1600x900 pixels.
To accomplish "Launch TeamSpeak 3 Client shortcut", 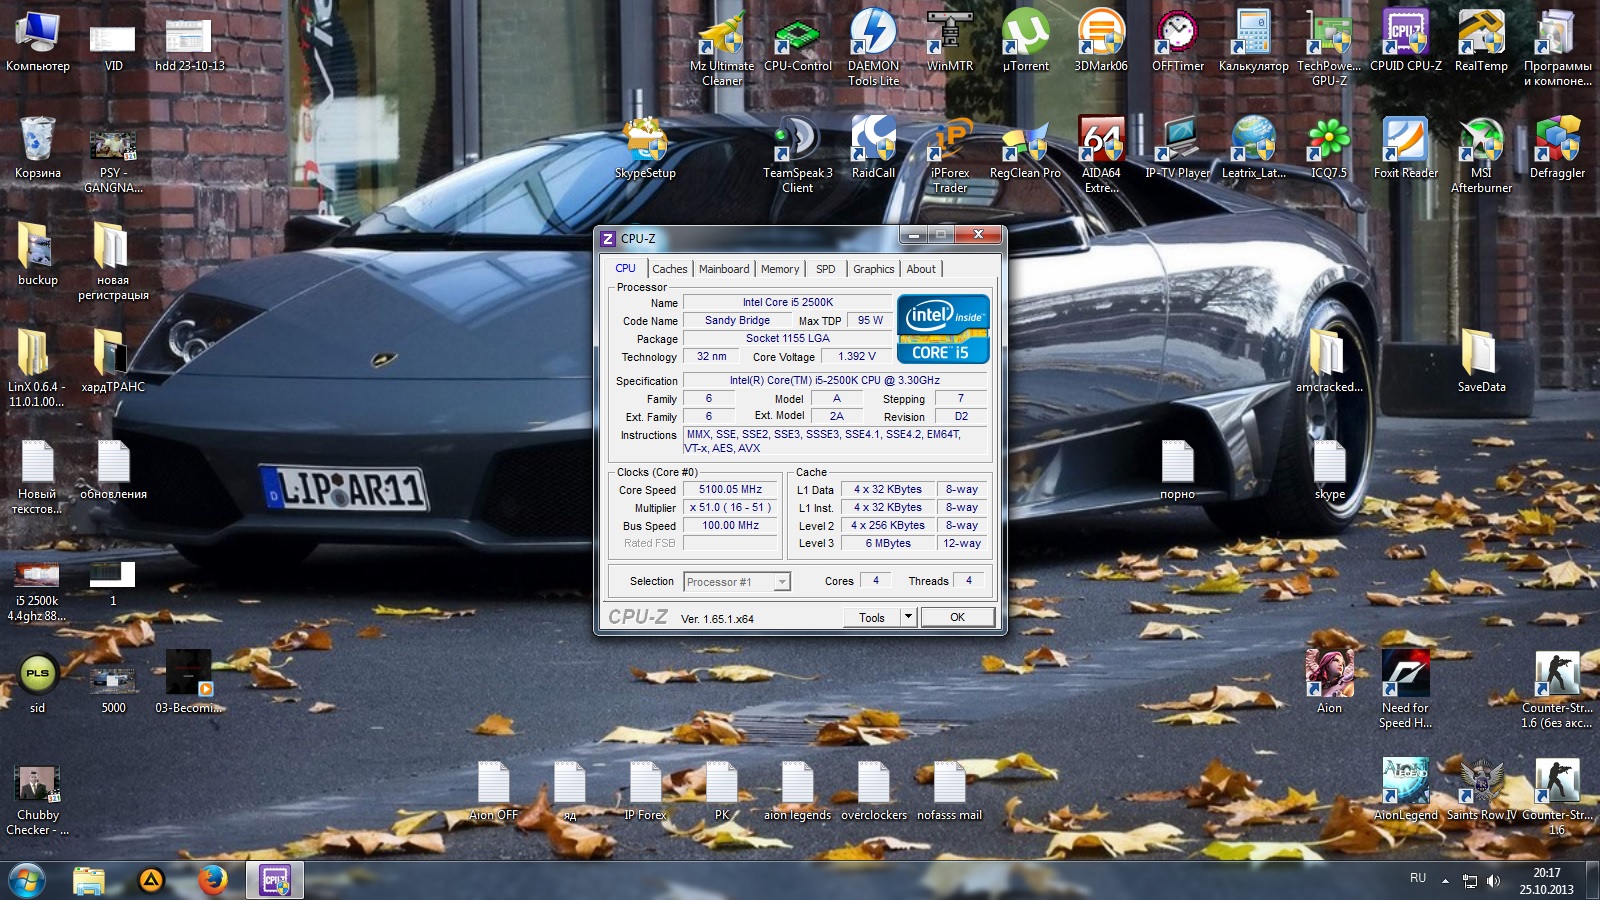I will 797,153.
